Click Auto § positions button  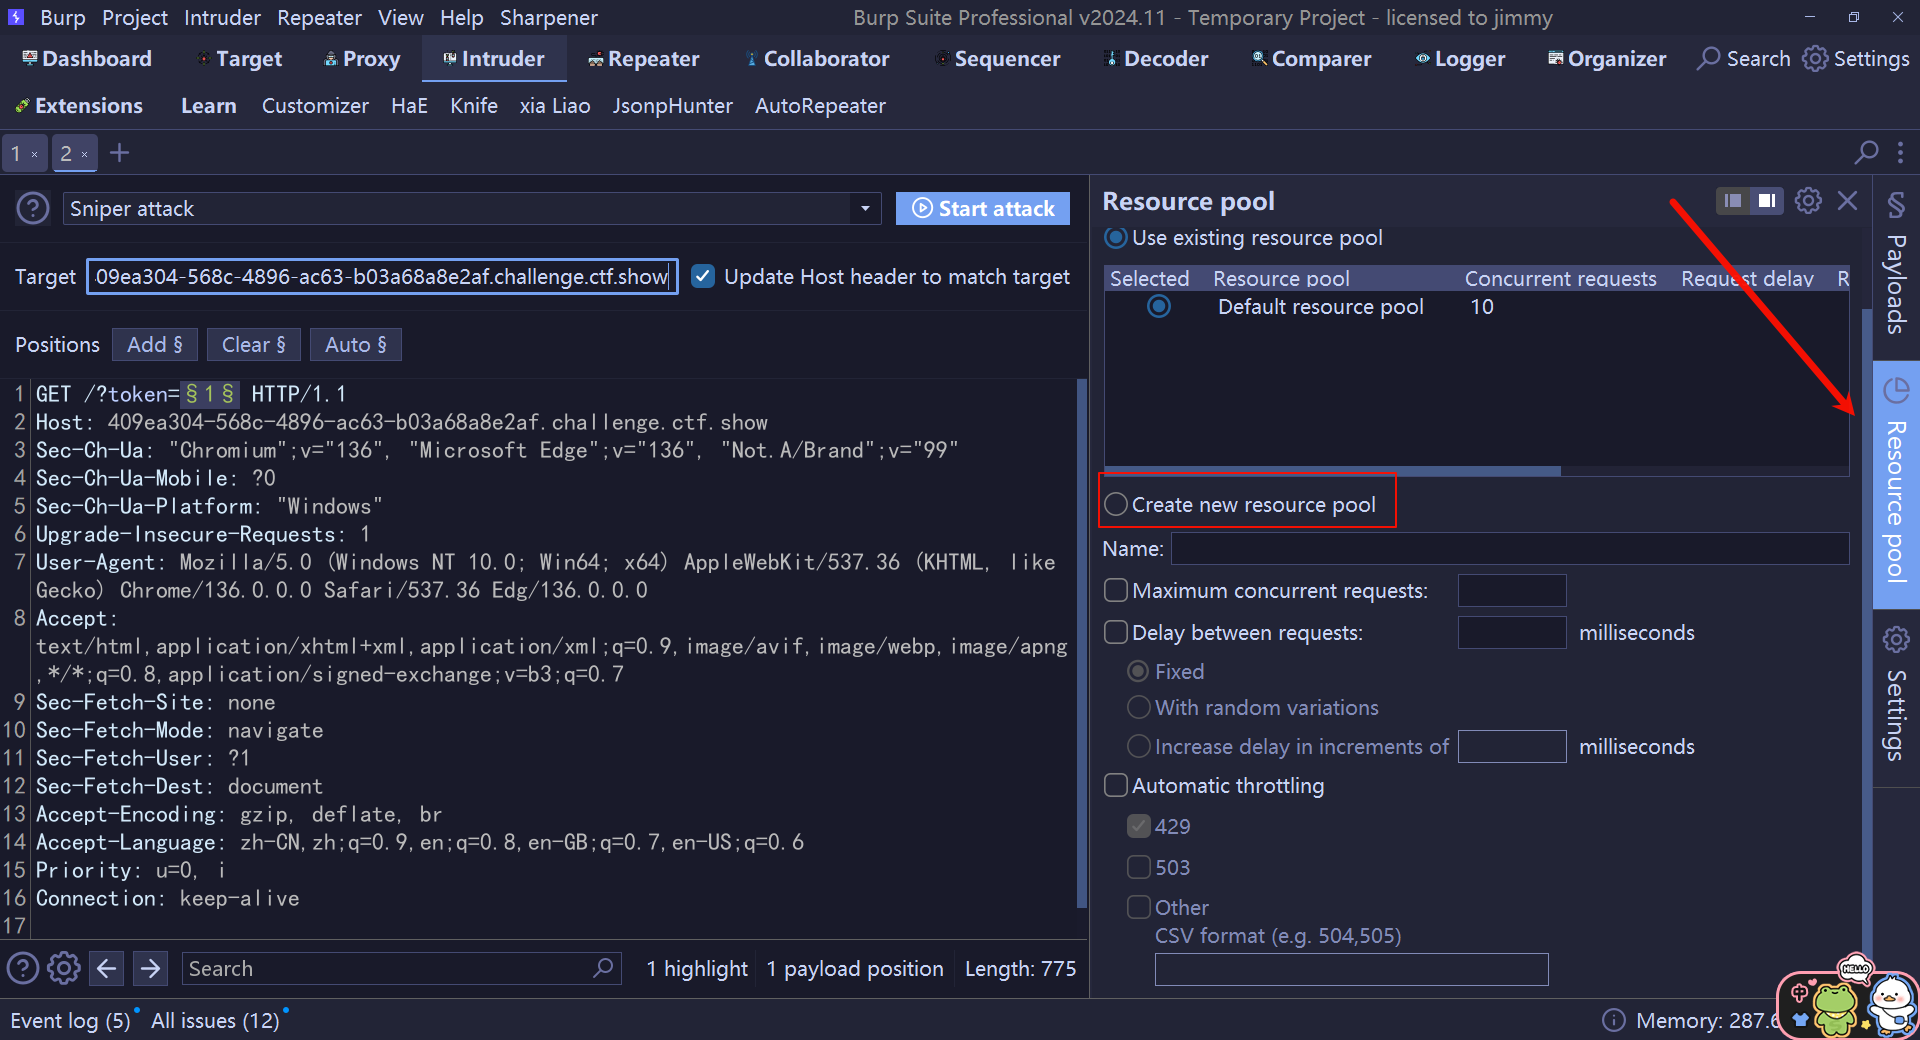[x=356, y=345]
